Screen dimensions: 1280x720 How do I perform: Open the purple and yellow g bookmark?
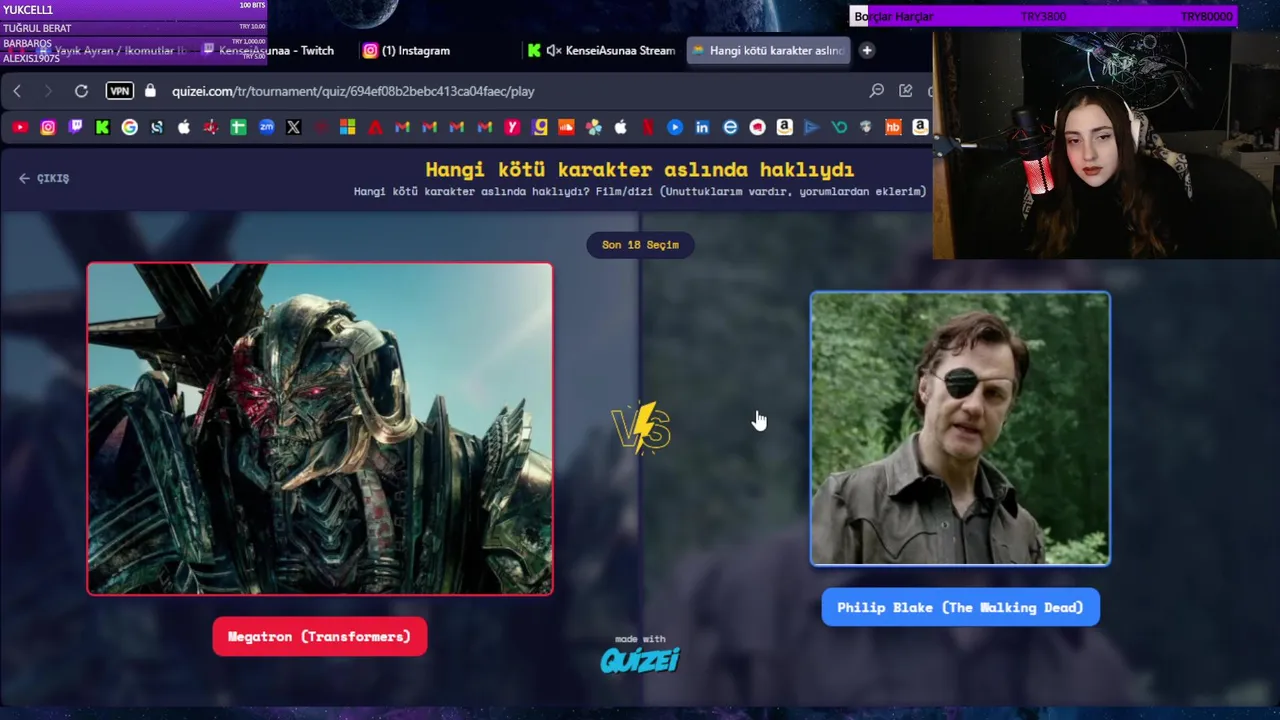(540, 127)
